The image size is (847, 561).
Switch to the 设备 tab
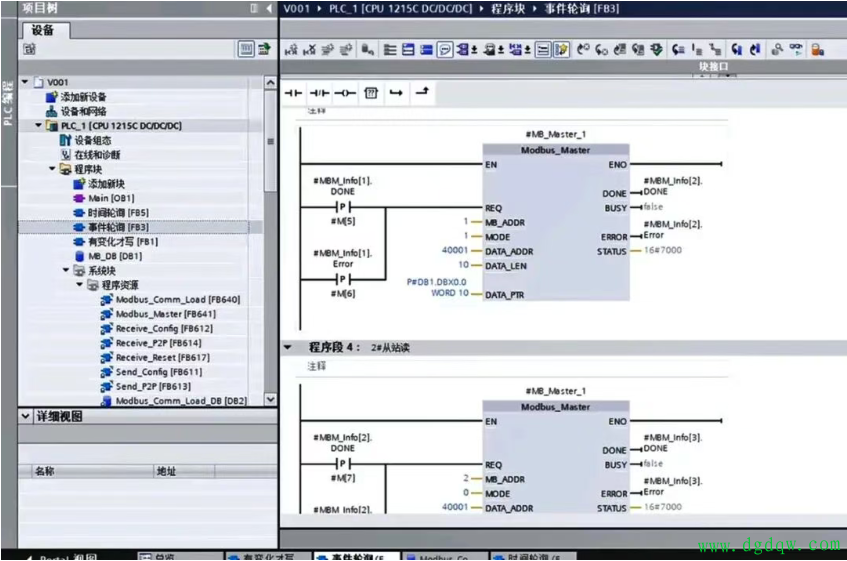[43, 30]
